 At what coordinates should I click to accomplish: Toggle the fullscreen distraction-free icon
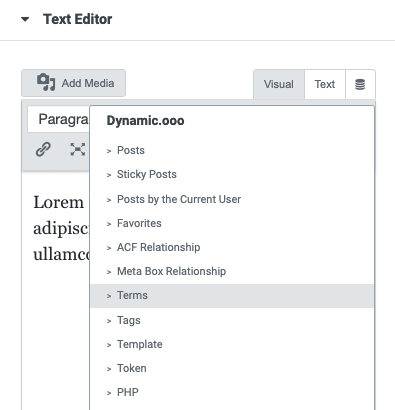pos(78,149)
